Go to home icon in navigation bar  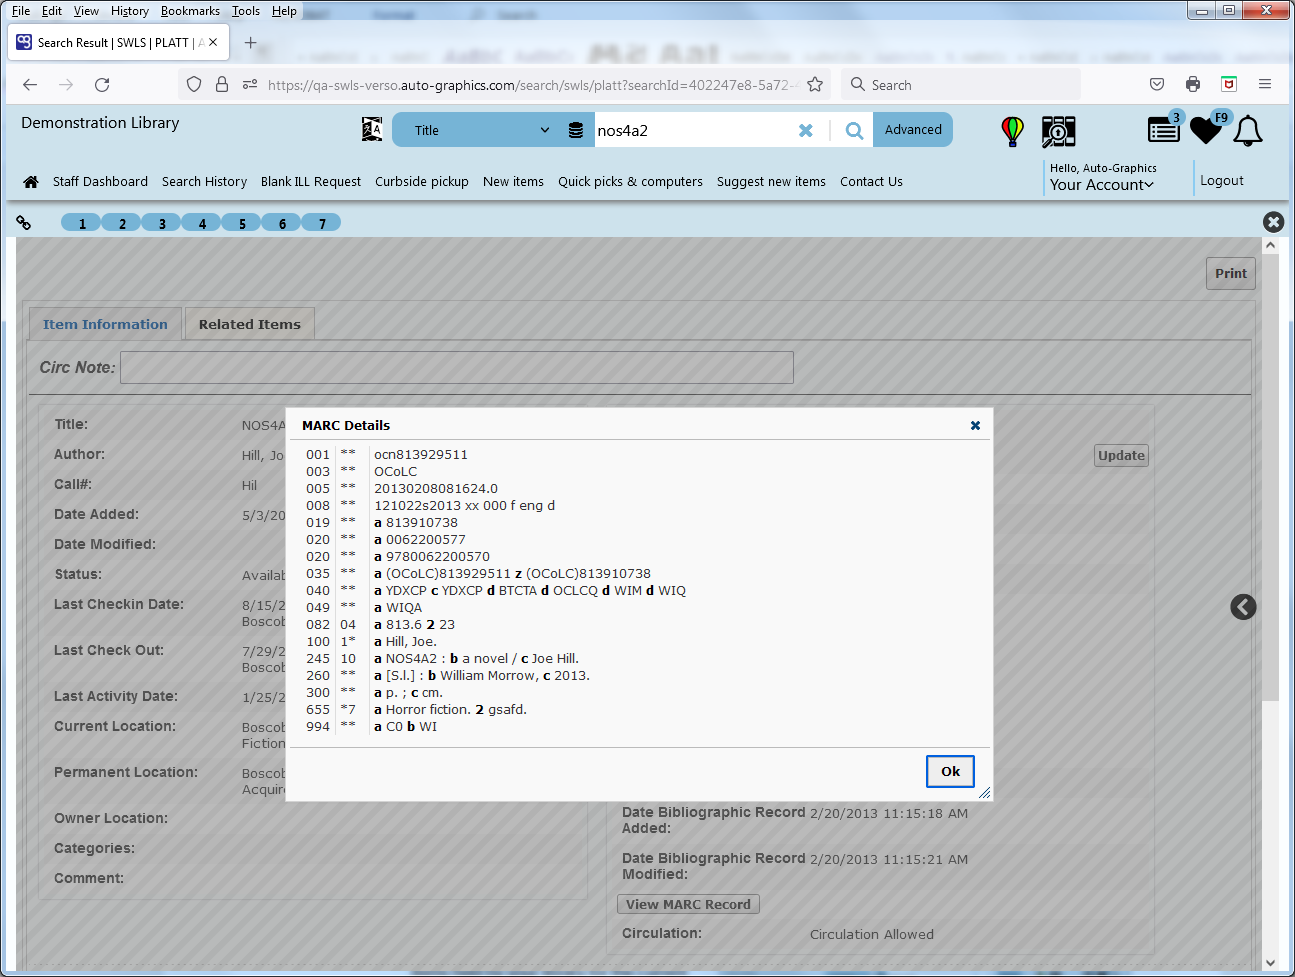click(31, 182)
